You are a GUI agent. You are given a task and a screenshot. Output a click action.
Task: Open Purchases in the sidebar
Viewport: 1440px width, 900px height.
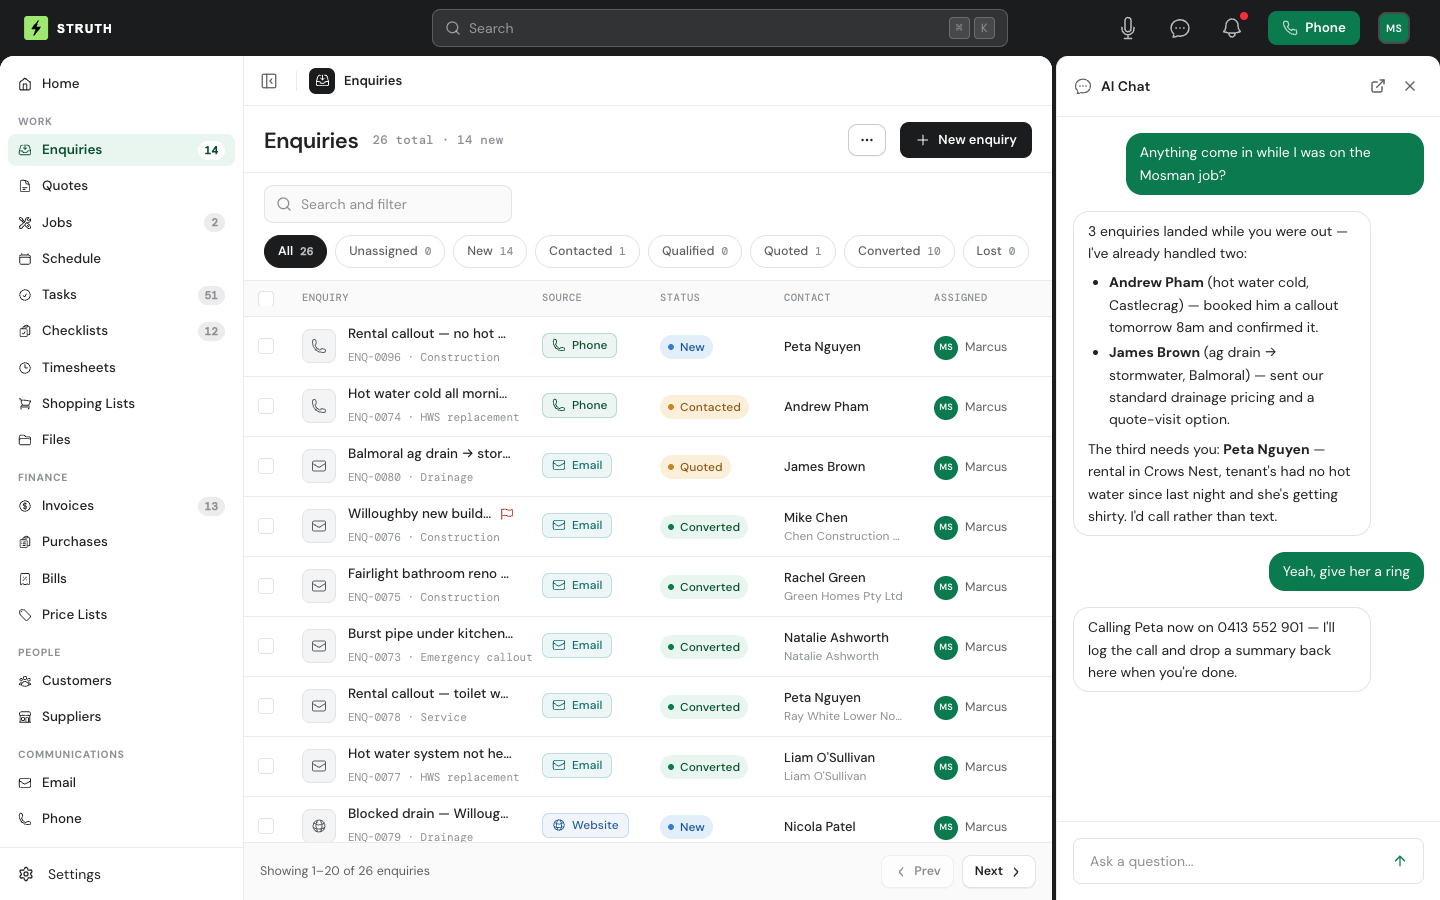point(121,542)
